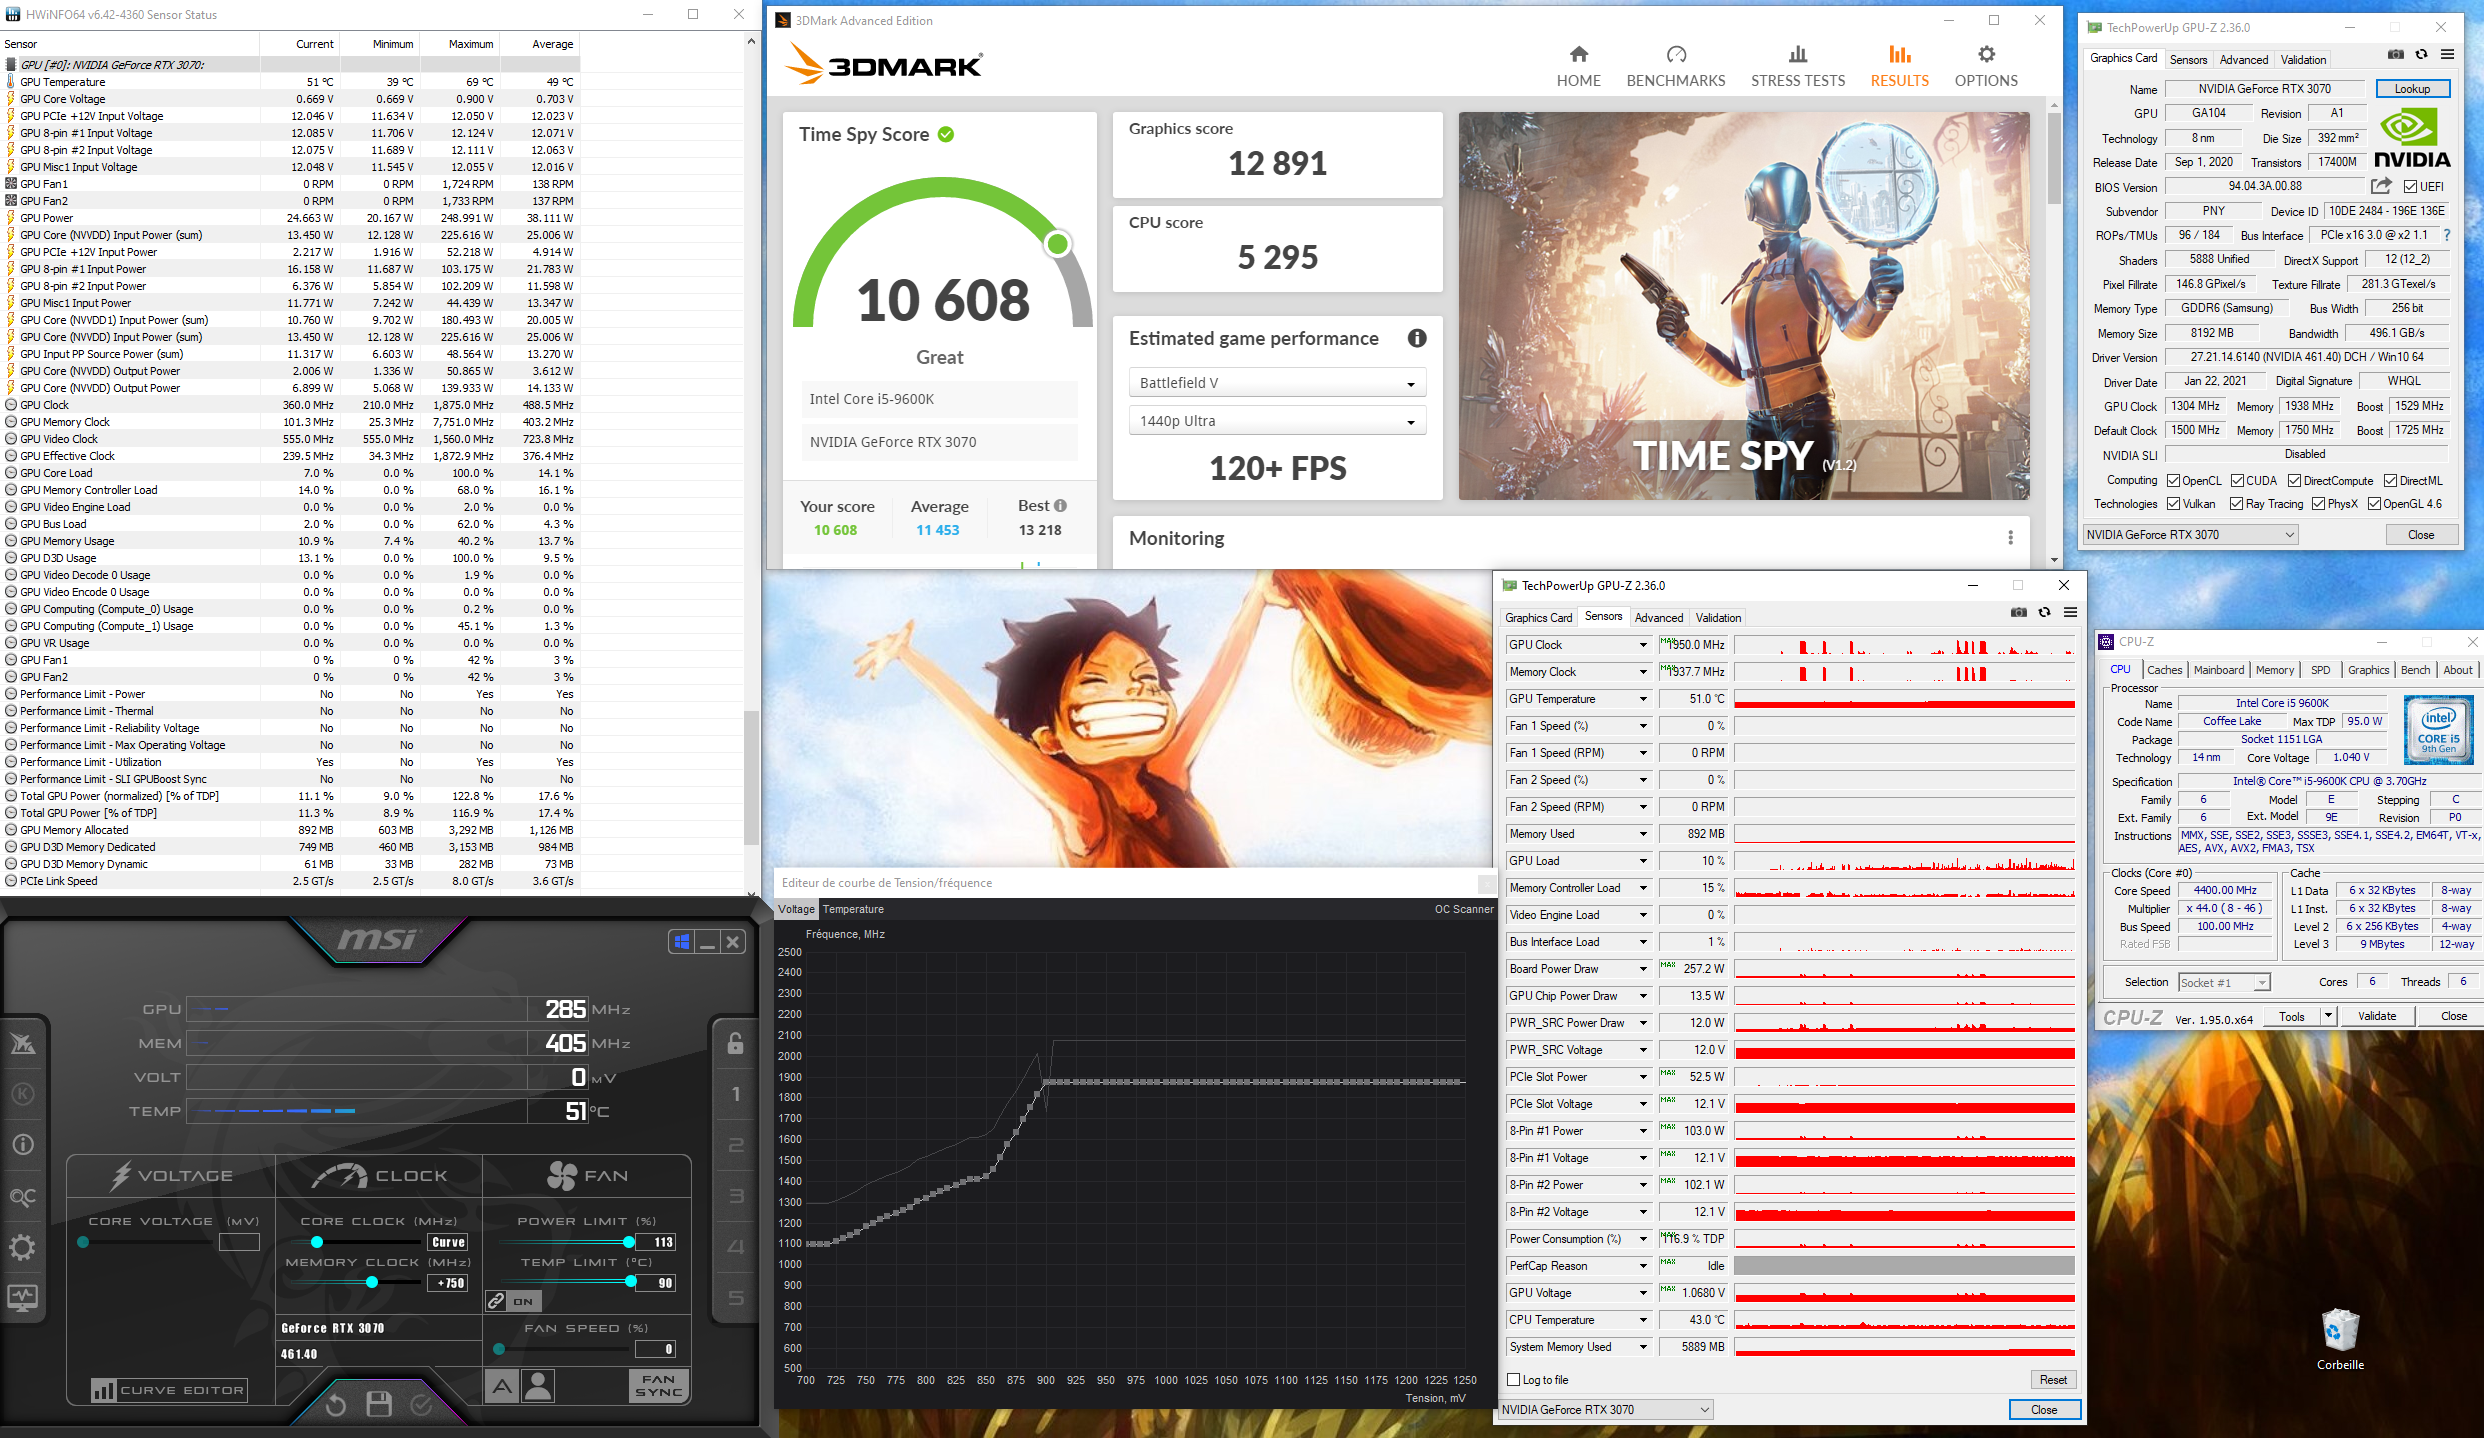Click the Lookup button in GPU-Z

coord(2411,89)
